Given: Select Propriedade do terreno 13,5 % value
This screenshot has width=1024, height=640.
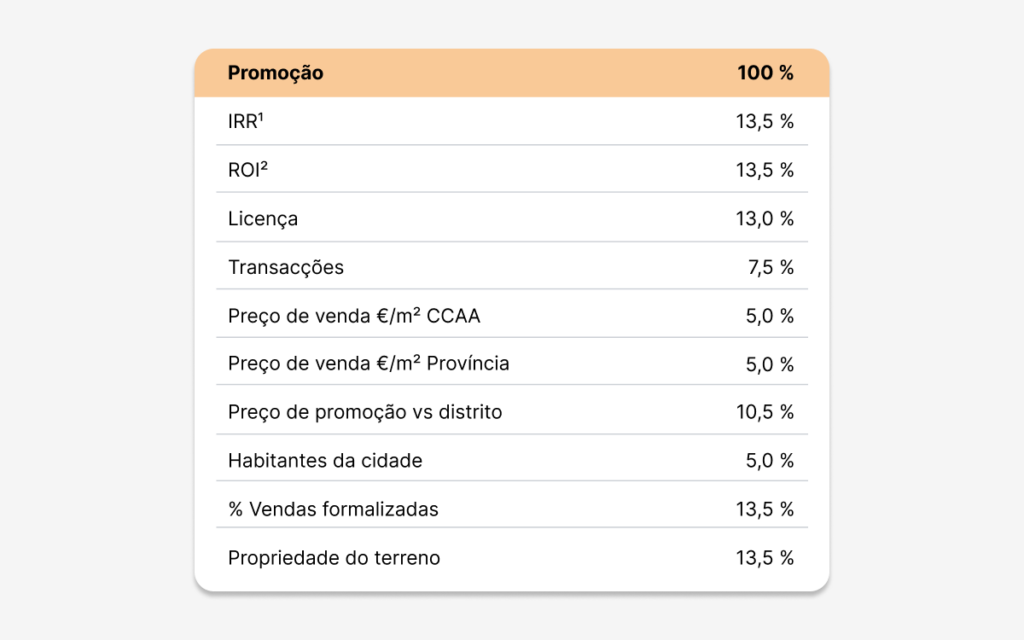Looking at the screenshot, I should [765, 558].
